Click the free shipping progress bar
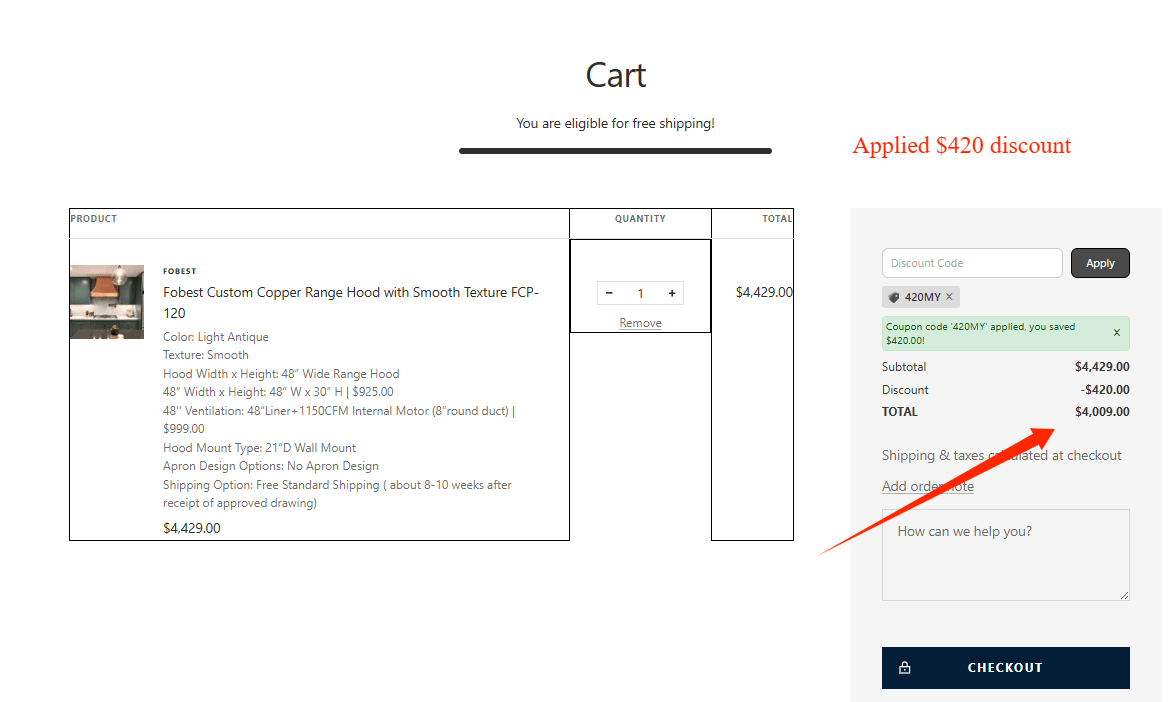The width and height of the screenshot is (1172, 702). [x=615, y=151]
